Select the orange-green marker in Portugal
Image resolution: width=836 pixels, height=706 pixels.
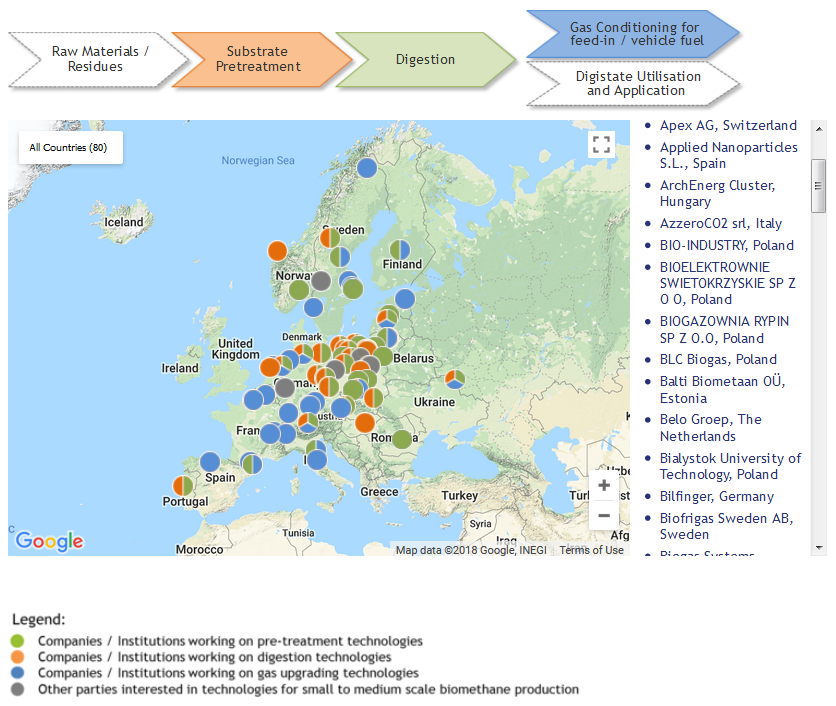[183, 486]
